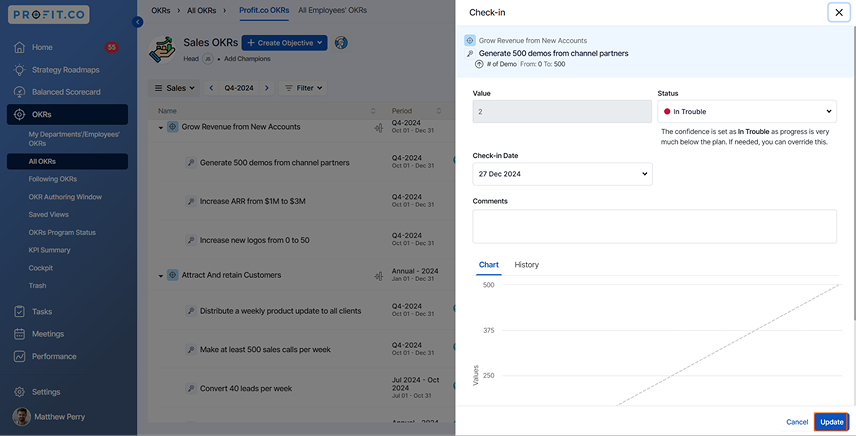Click key icon beside Increase new logos row
The width and height of the screenshot is (856, 436).
coord(191,240)
